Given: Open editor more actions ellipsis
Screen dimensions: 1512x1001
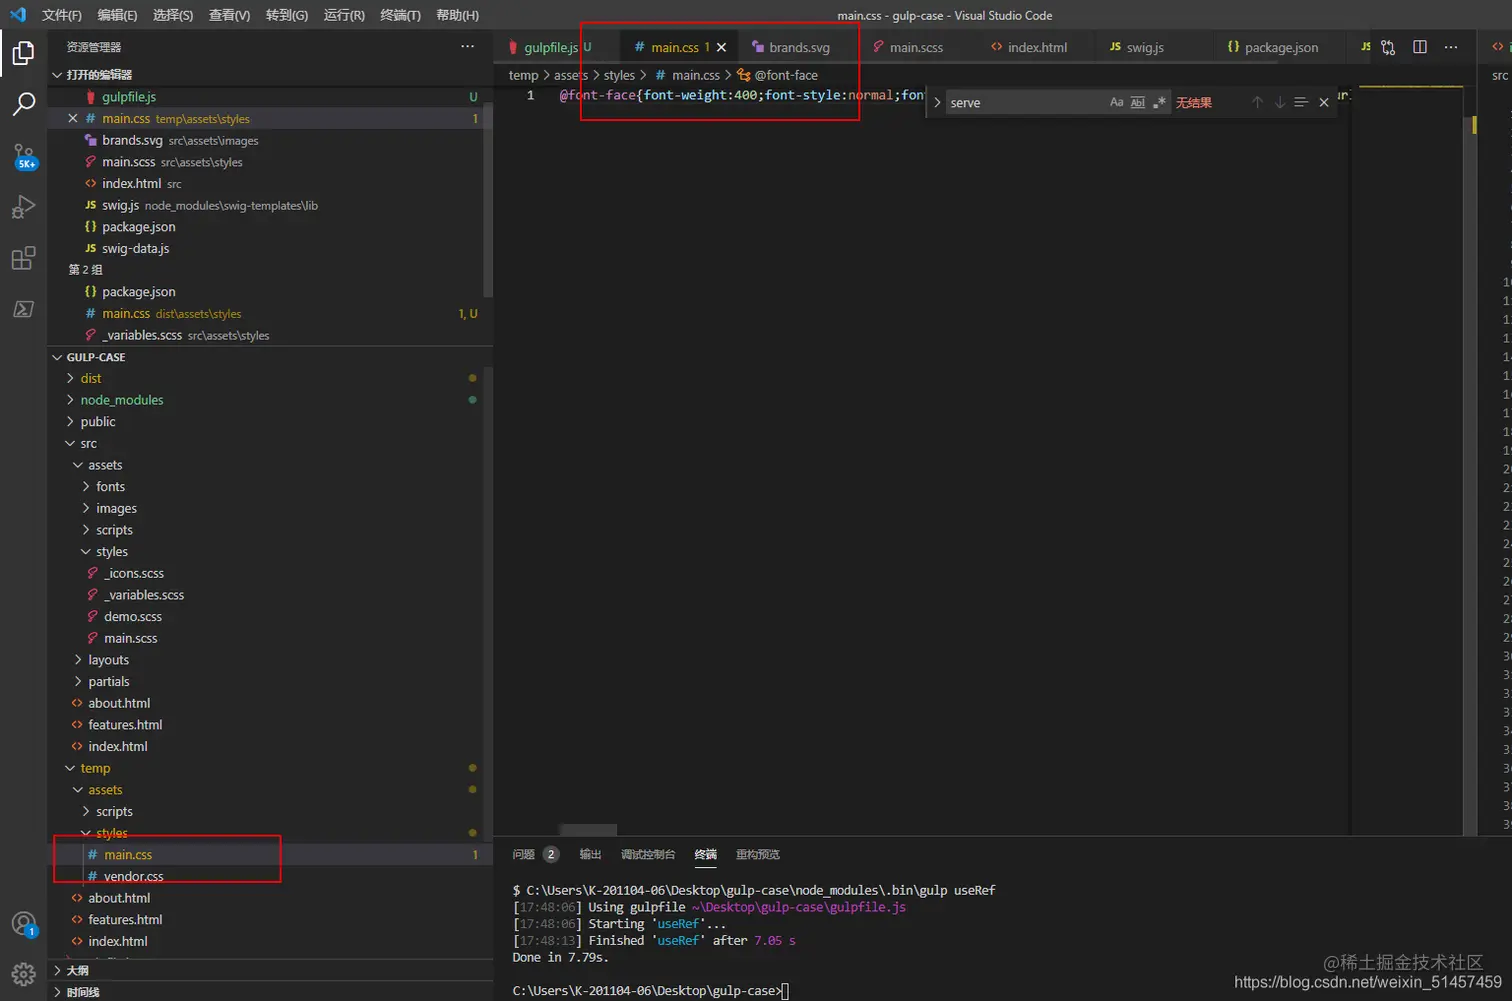Looking at the screenshot, I should click(1451, 47).
